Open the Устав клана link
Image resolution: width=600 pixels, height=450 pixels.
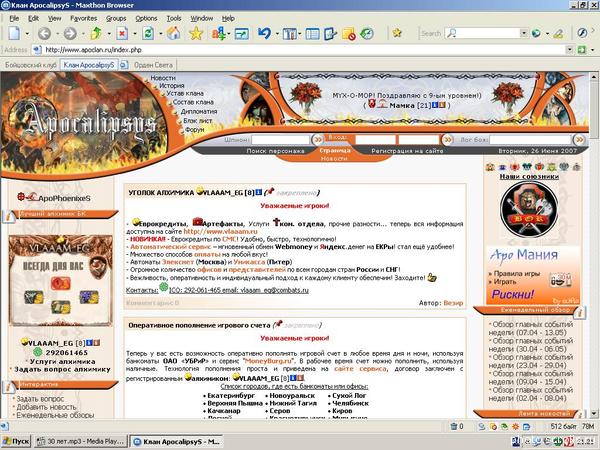[x=185, y=93]
